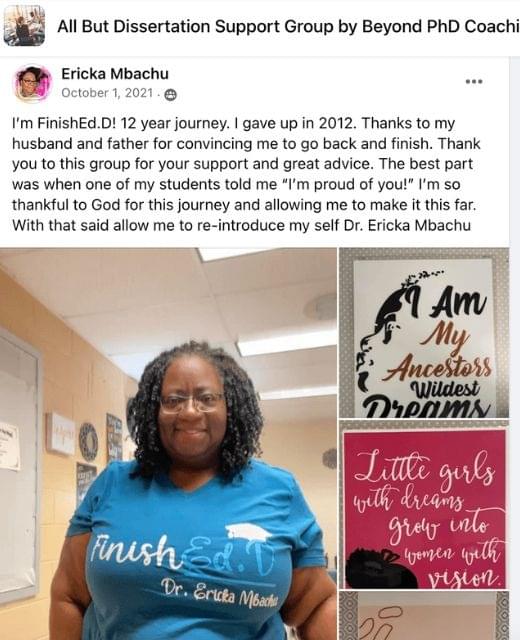Open the 'I Am My Ancestors Wildest Dreams' photo
The width and height of the screenshot is (520, 640).
424,333
